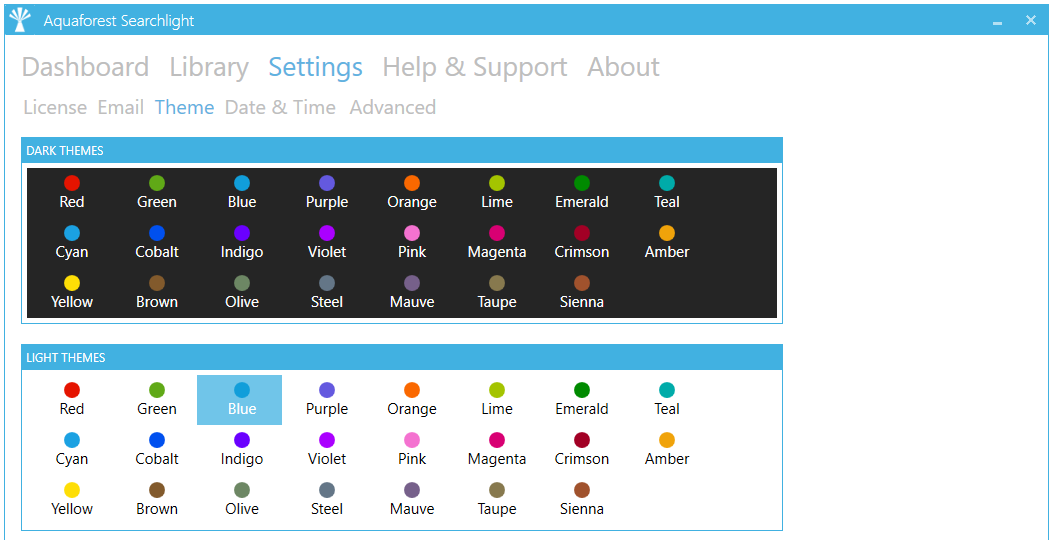Select the dark Red theme swatch
Screen dimensions: 1054x540
tap(72, 192)
